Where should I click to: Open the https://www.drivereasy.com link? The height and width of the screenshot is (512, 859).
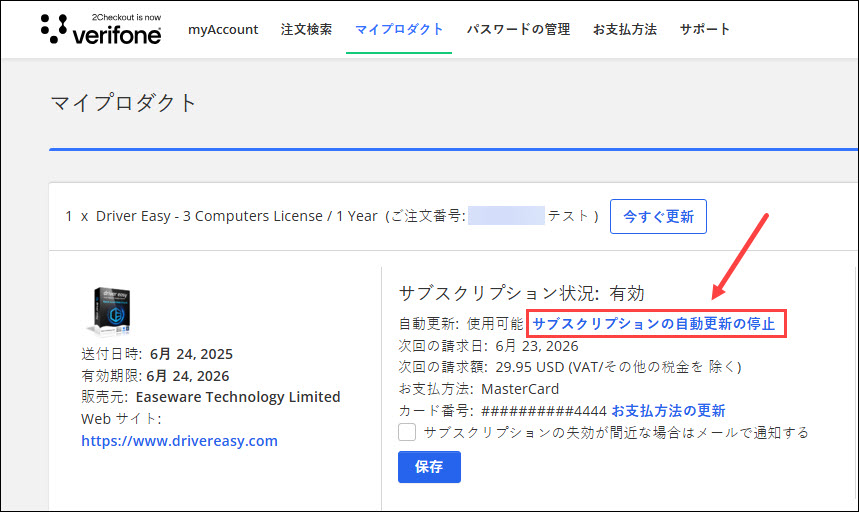tap(179, 441)
